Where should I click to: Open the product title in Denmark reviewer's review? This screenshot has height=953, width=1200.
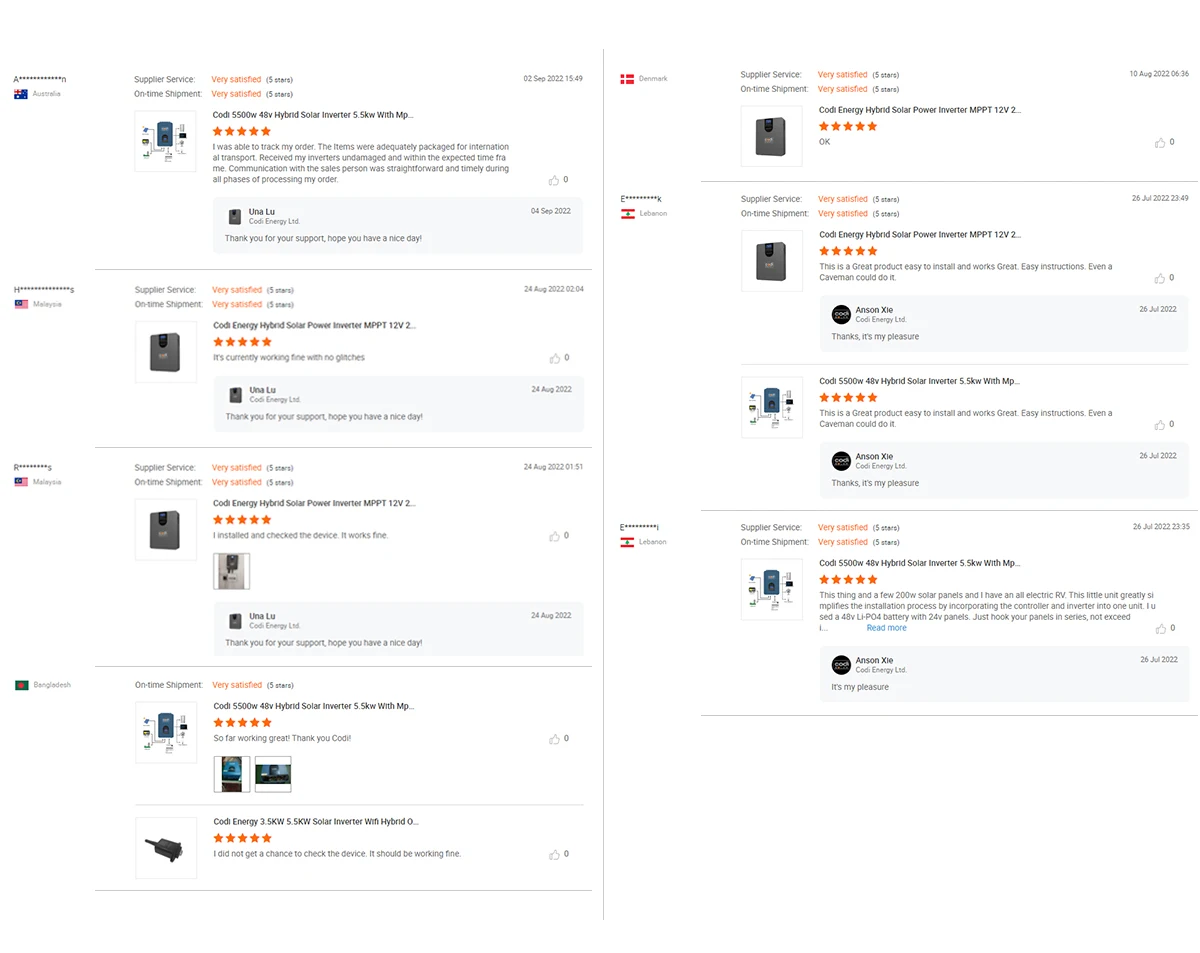(920, 110)
